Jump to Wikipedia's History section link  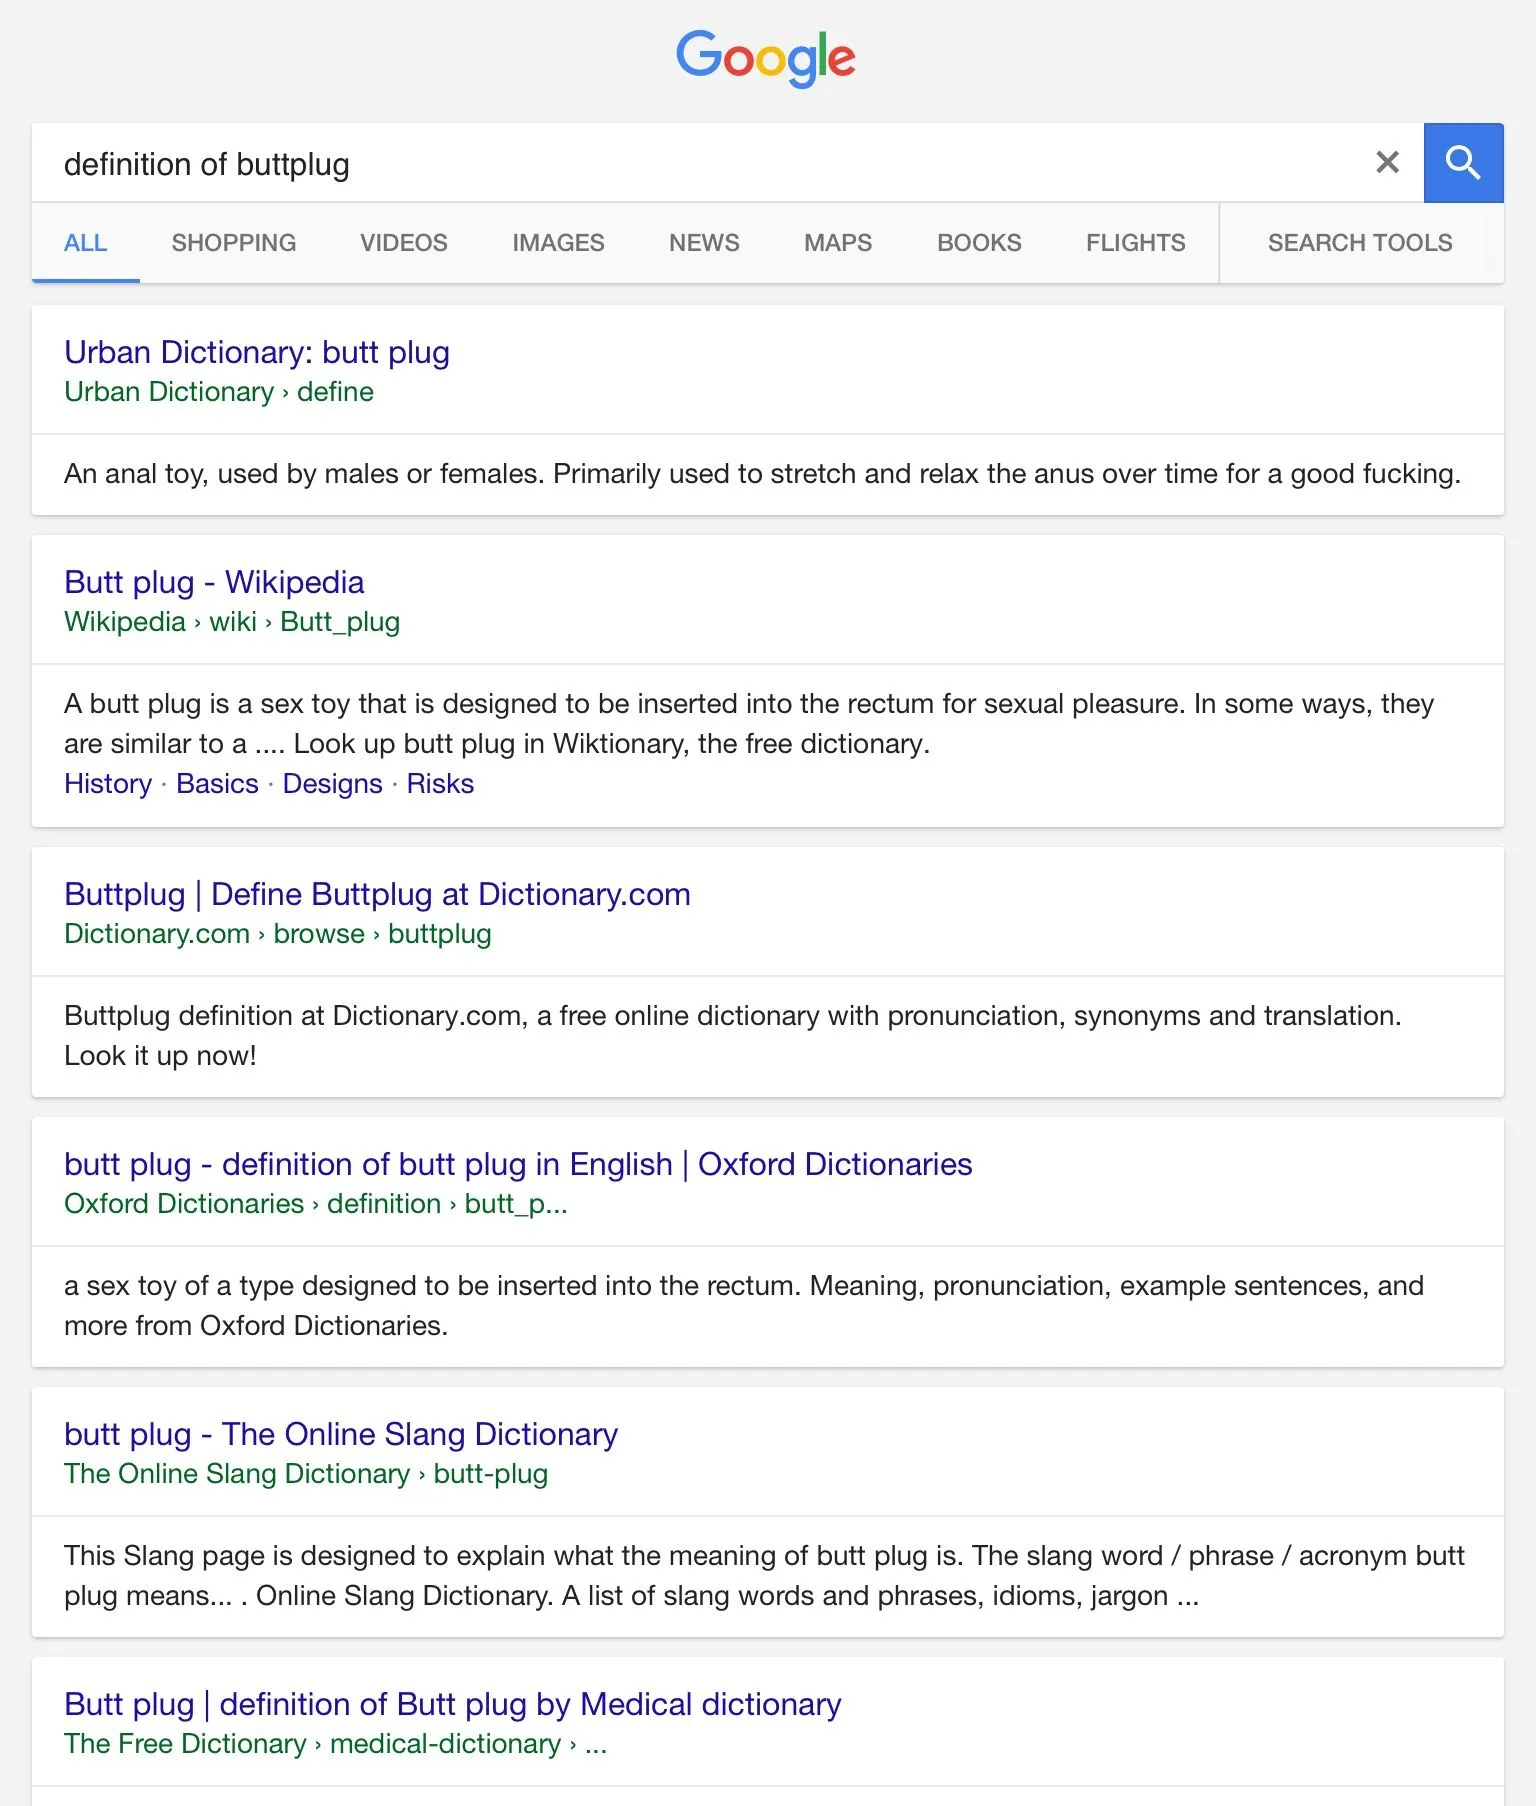(108, 784)
